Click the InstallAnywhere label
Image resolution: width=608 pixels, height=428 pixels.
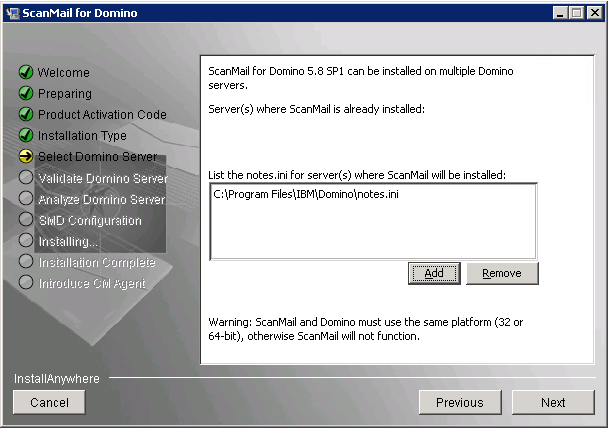point(57,378)
